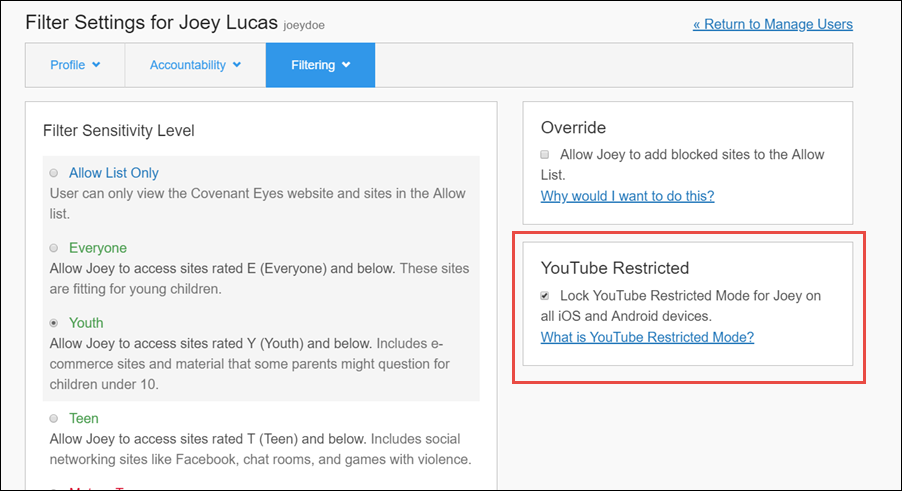Image resolution: width=902 pixels, height=491 pixels.
Task: Expand the Filtering dropdown chevron
Action: (x=346, y=65)
